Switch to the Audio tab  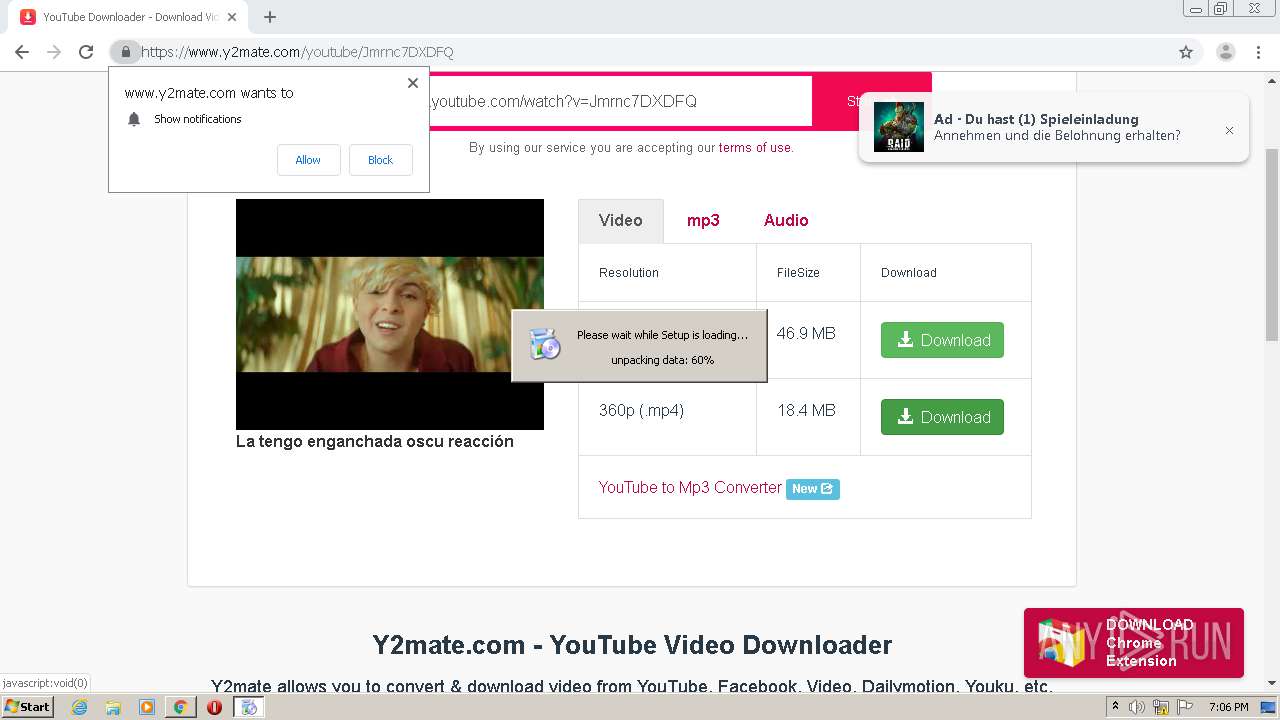[x=786, y=220]
